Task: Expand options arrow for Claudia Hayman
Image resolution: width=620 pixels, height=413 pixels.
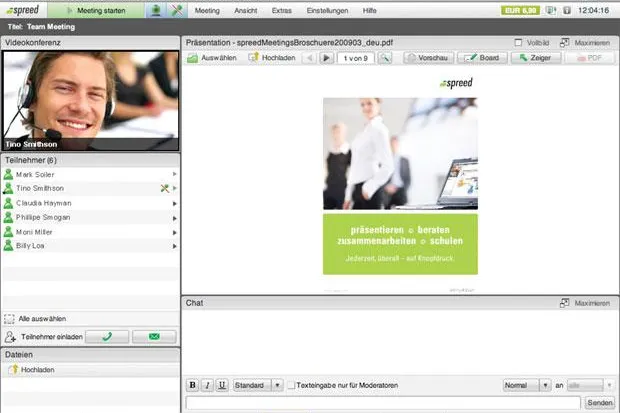Action: coord(174,203)
